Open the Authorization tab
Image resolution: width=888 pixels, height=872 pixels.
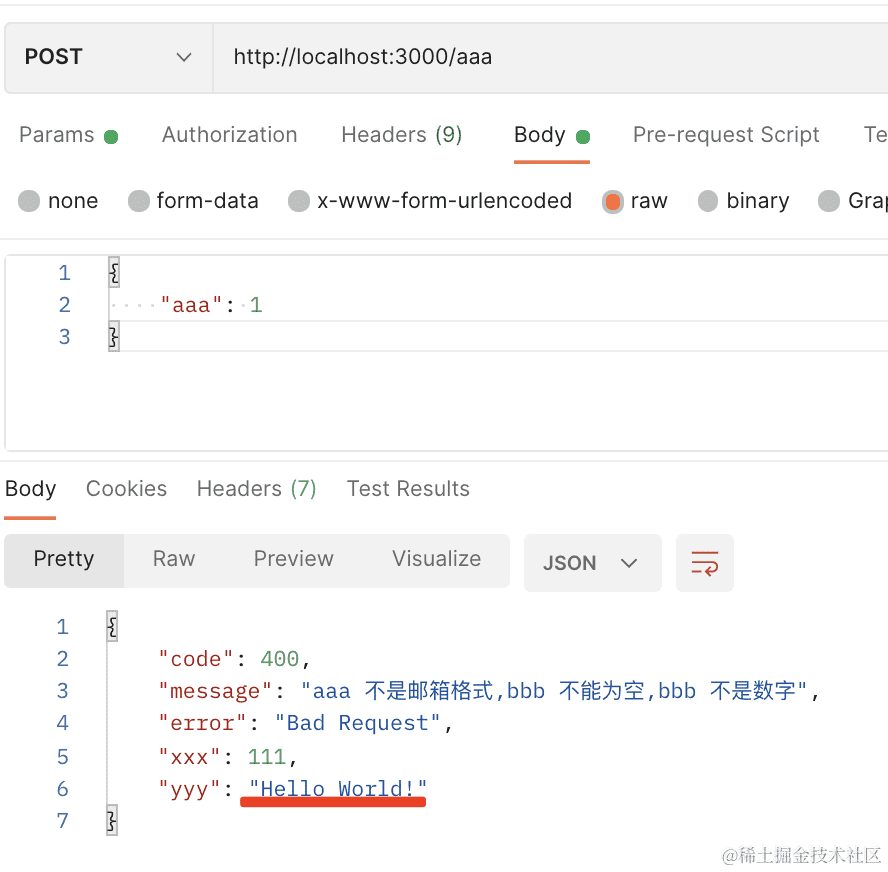click(x=229, y=135)
